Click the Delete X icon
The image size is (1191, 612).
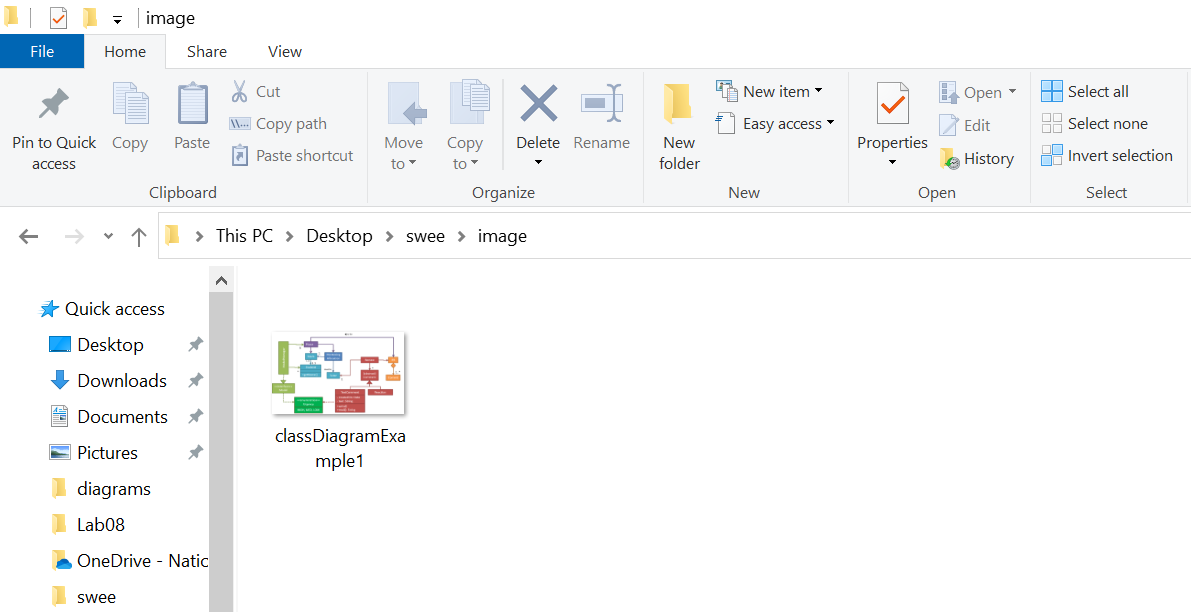tap(539, 103)
